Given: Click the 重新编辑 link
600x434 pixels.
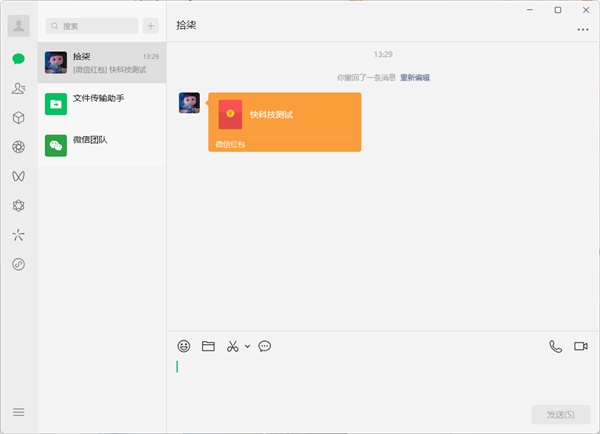Looking at the screenshot, I should point(415,78).
